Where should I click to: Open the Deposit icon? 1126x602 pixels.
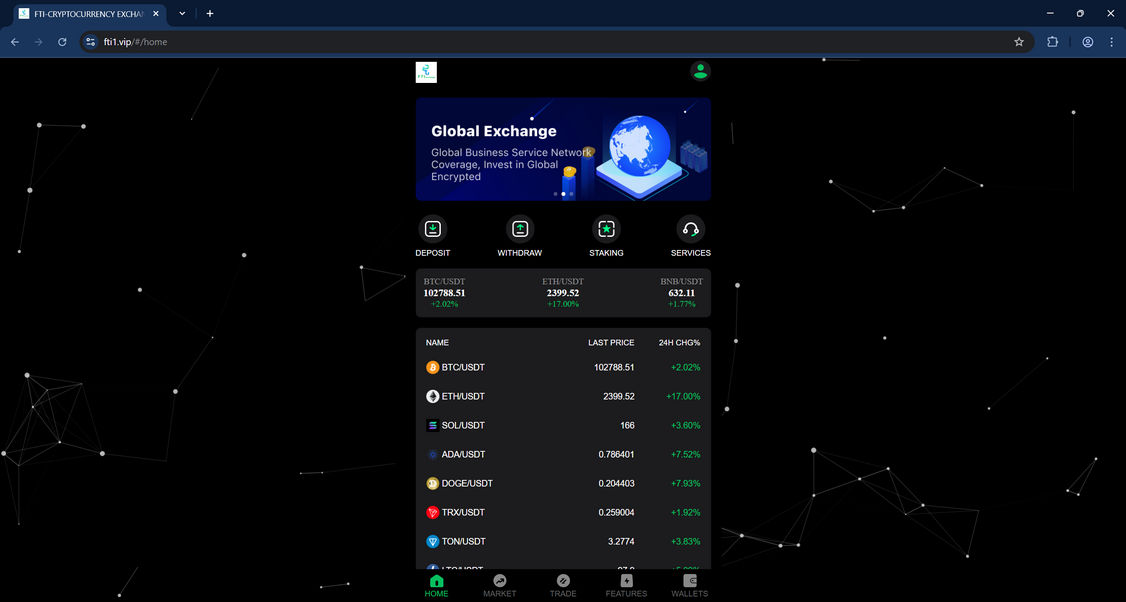(x=432, y=229)
